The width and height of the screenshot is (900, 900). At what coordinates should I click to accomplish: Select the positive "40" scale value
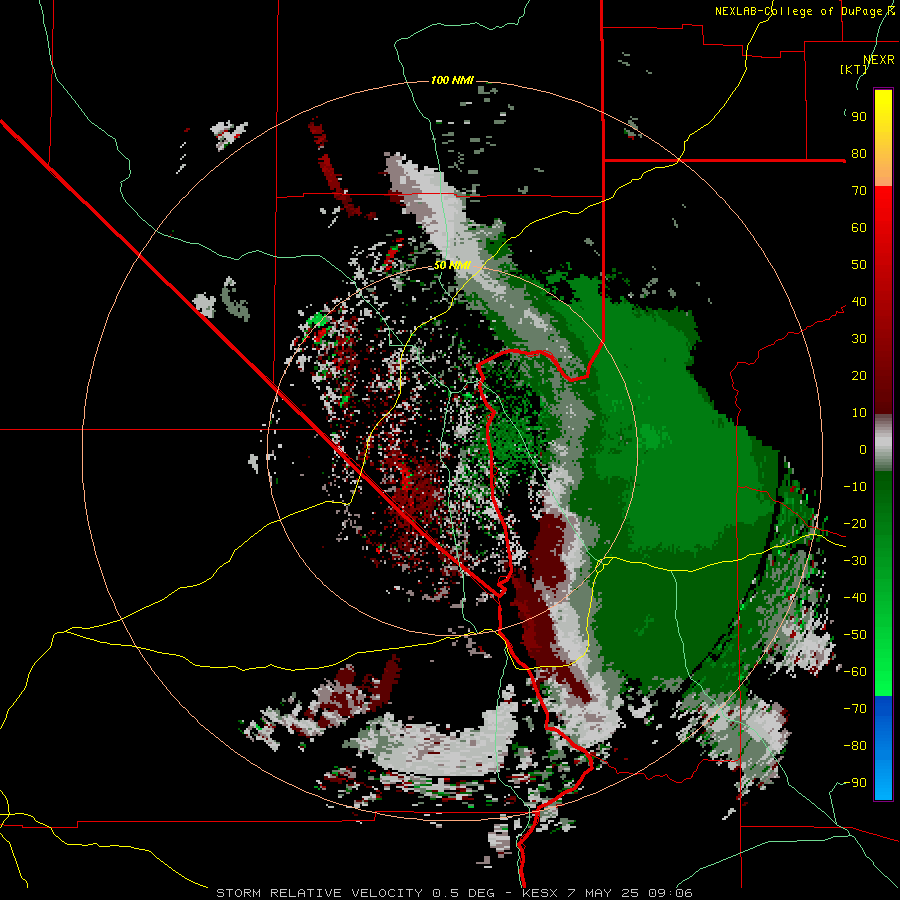point(859,302)
